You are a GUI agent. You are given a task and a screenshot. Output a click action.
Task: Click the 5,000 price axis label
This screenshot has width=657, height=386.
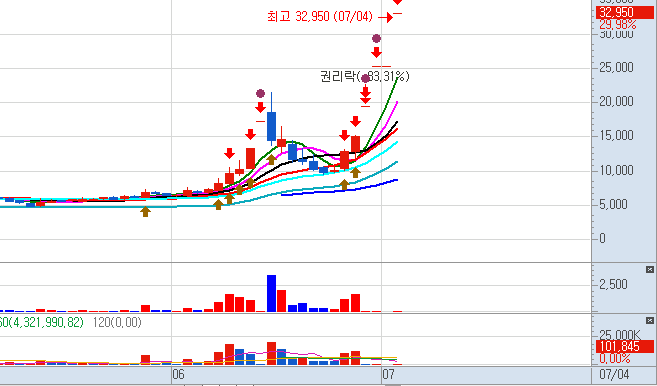click(x=613, y=204)
